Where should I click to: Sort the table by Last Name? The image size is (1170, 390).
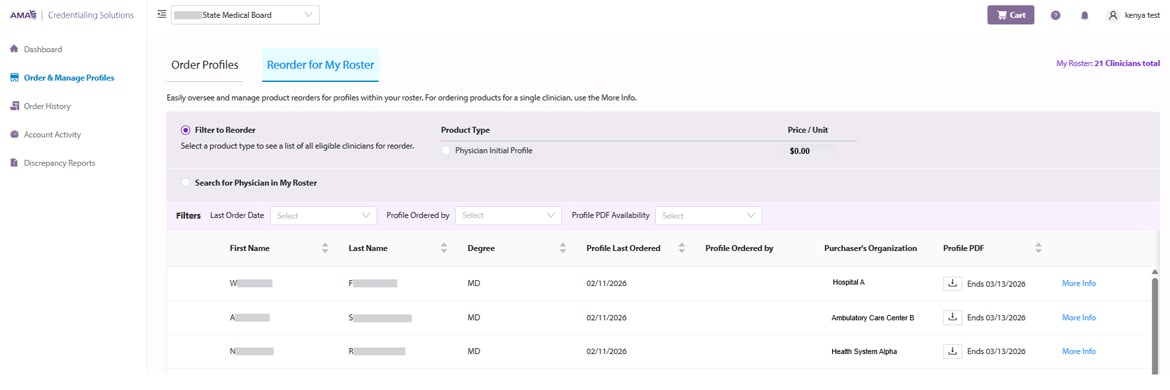coord(444,248)
